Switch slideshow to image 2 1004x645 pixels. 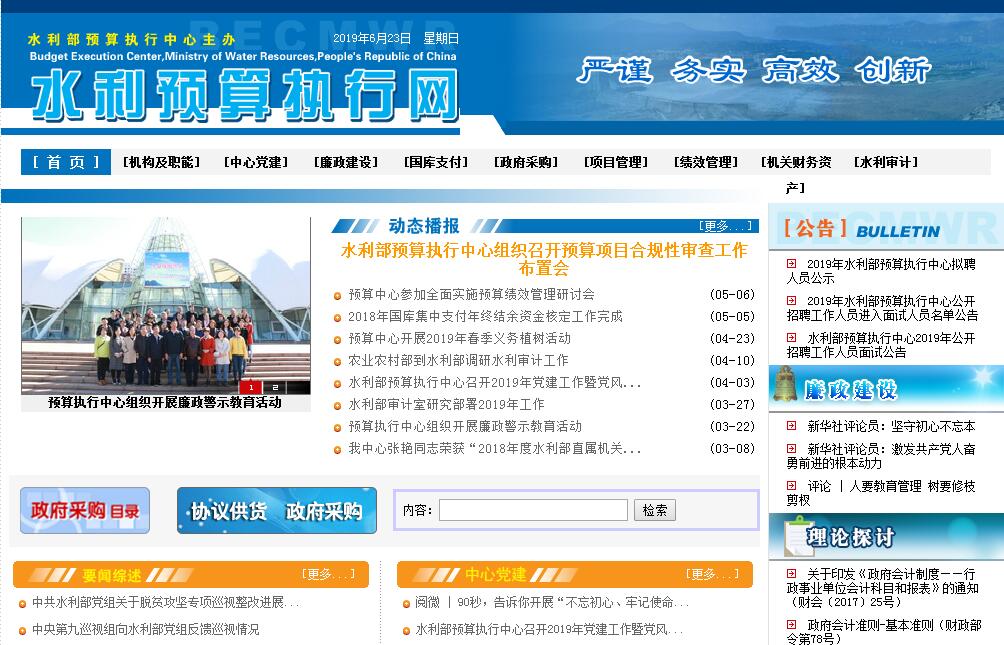(x=273, y=387)
